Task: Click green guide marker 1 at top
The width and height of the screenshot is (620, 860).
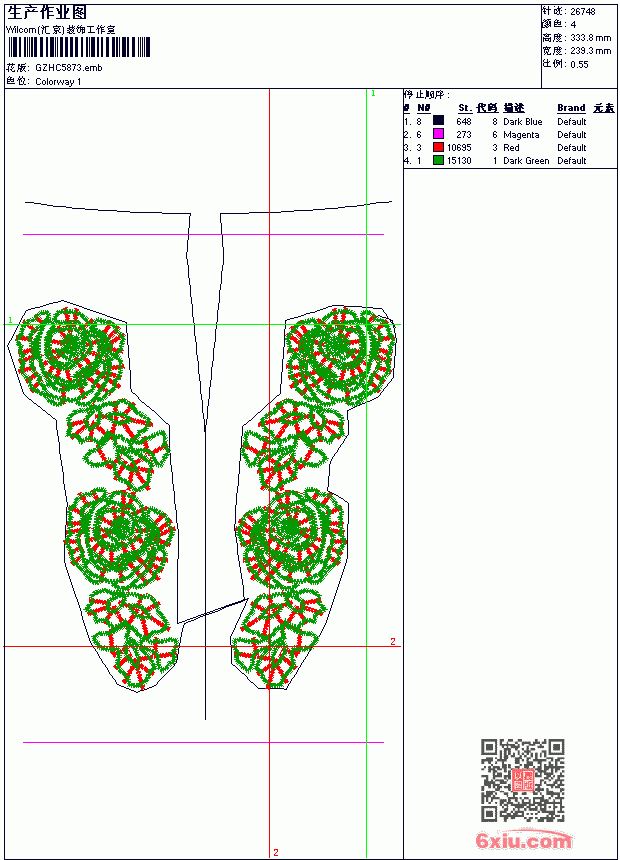Action: [373, 94]
